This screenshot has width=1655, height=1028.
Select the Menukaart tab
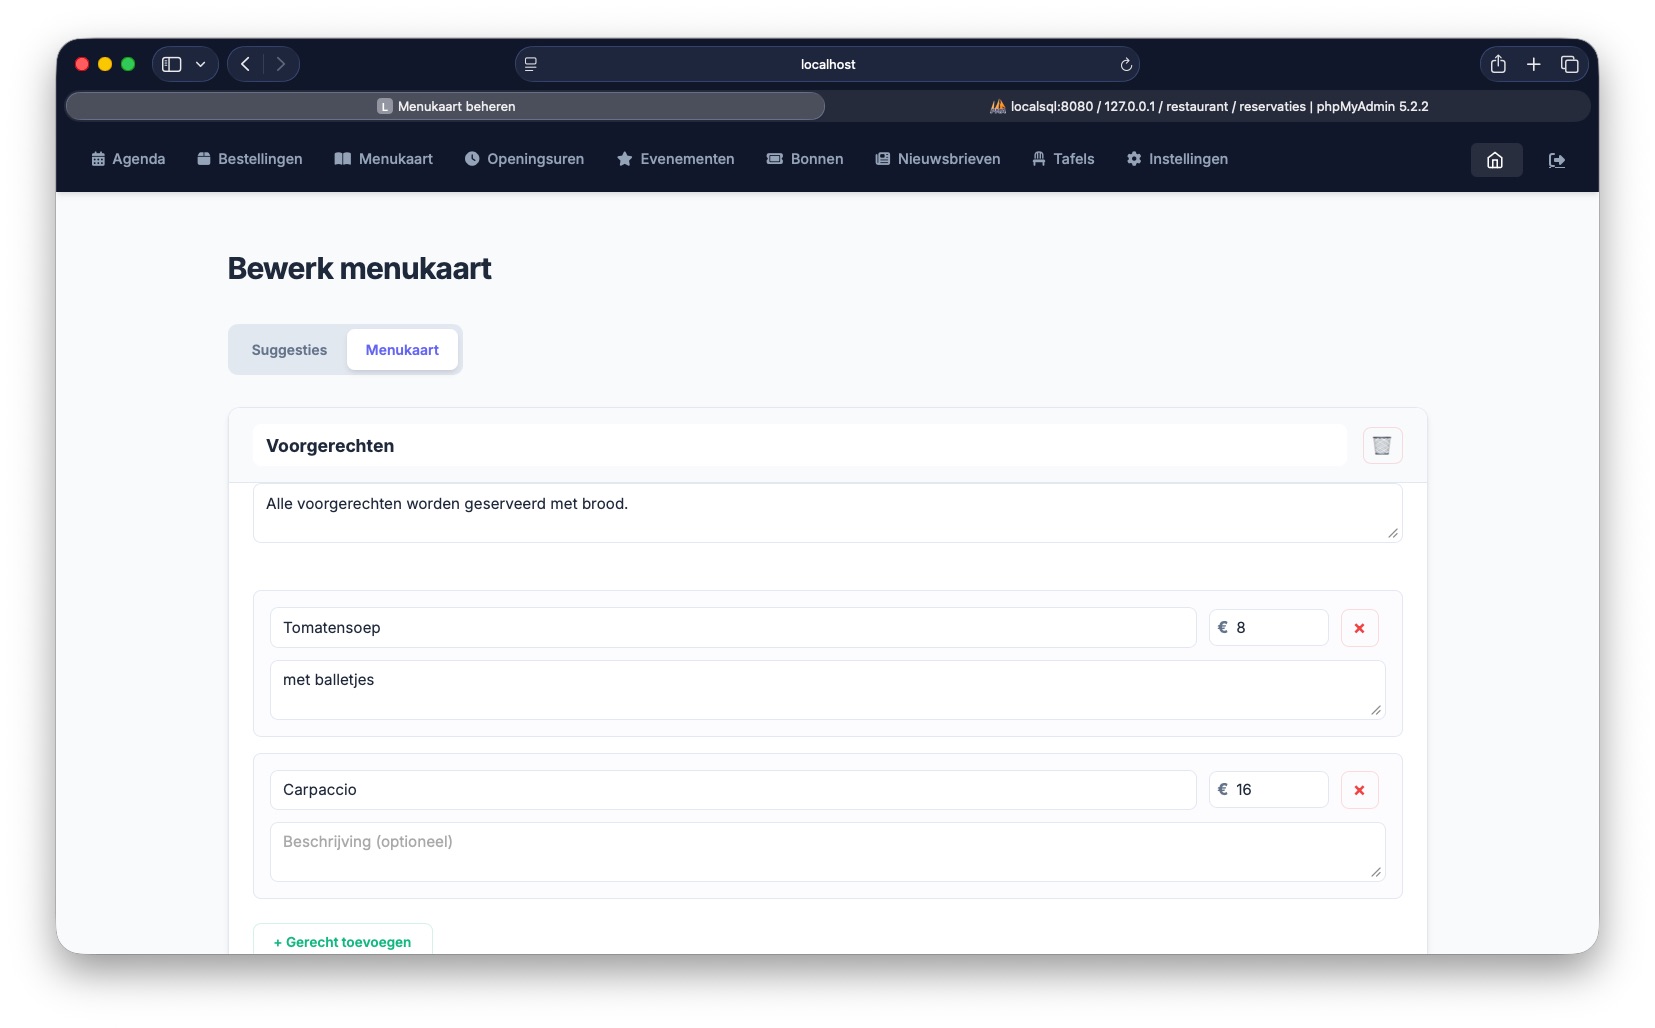click(x=402, y=350)
